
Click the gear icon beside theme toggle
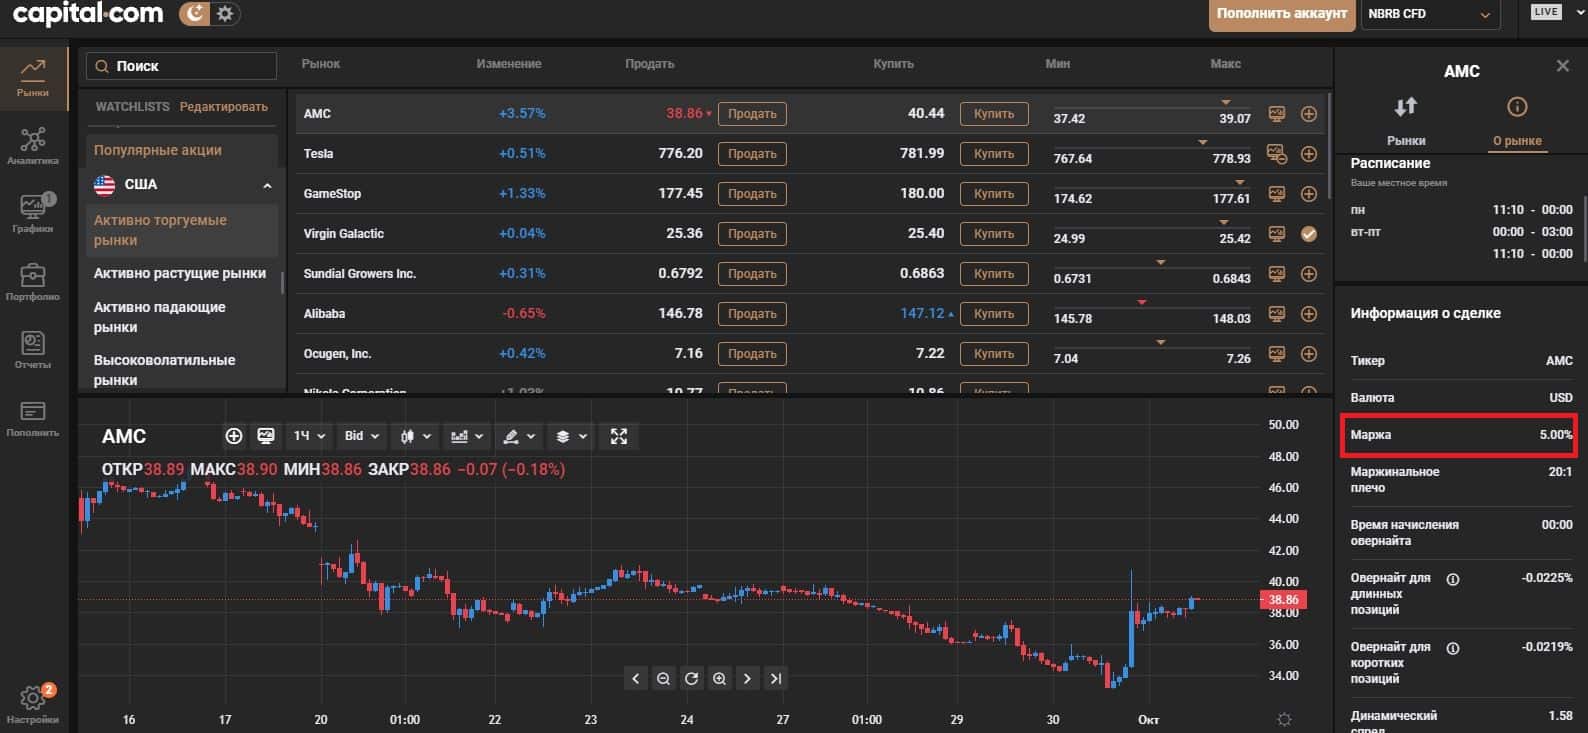(x=226, y=14)
